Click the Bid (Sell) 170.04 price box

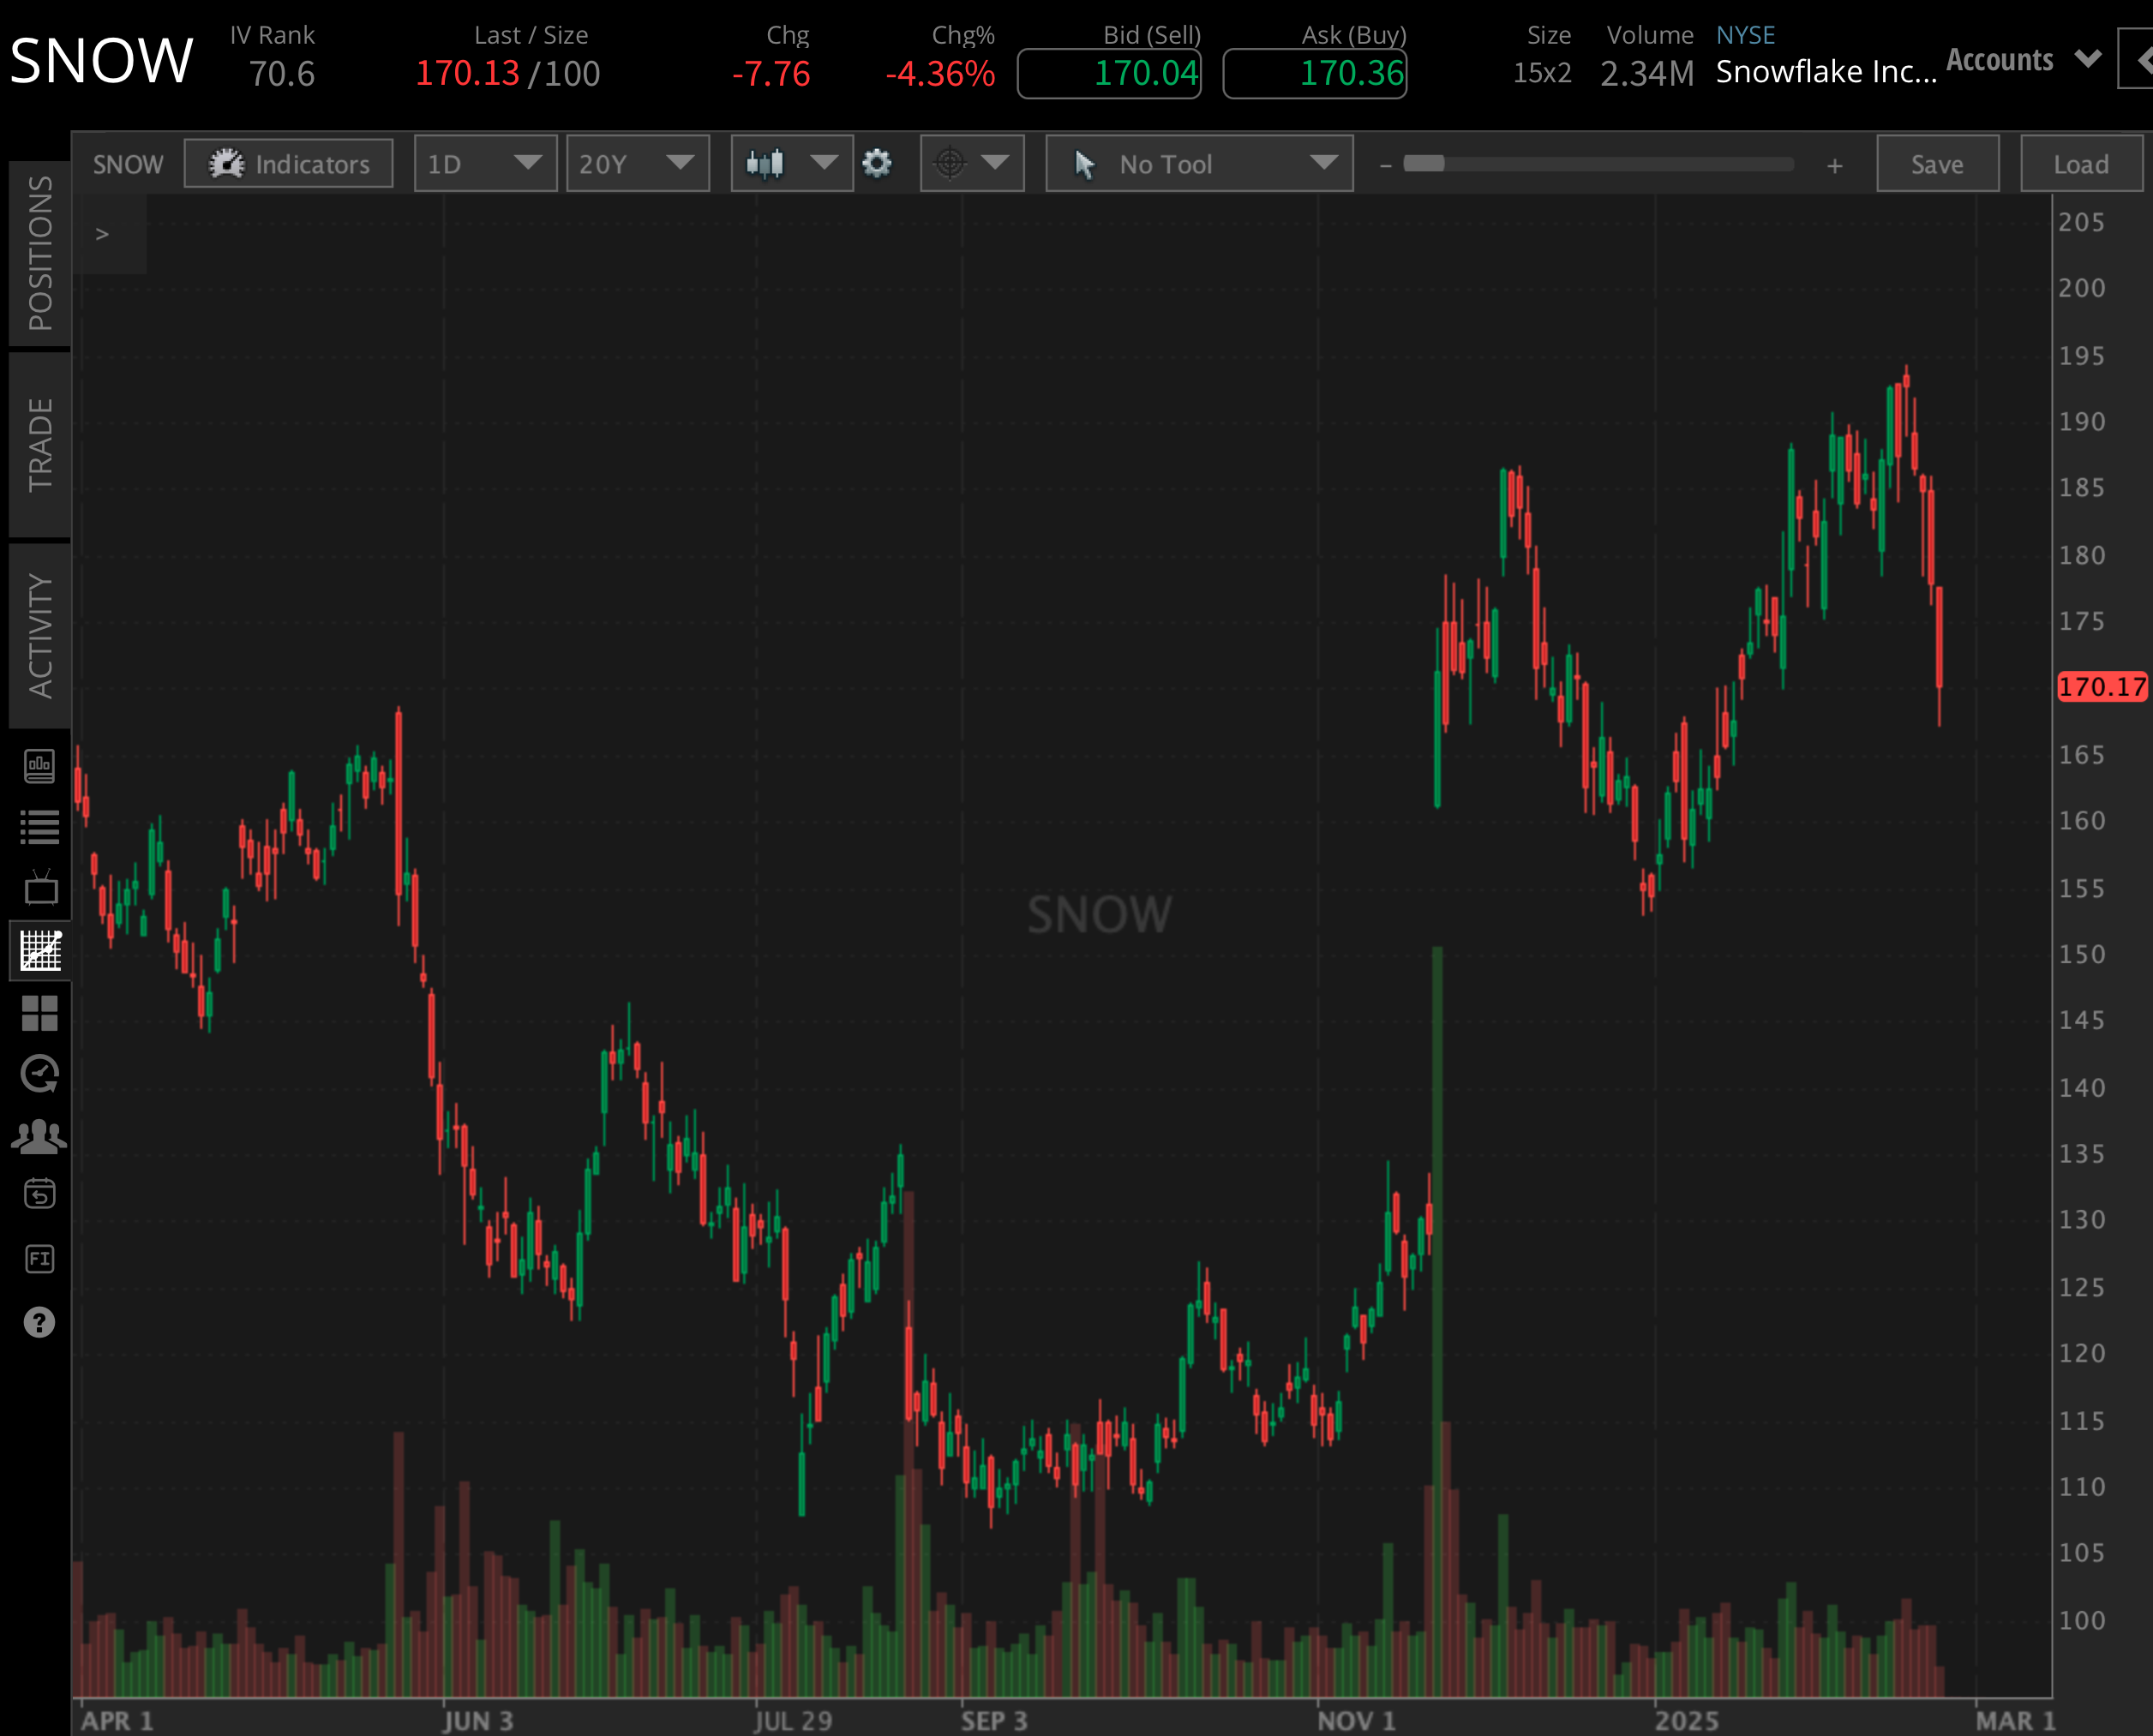tap(1109, 73)
